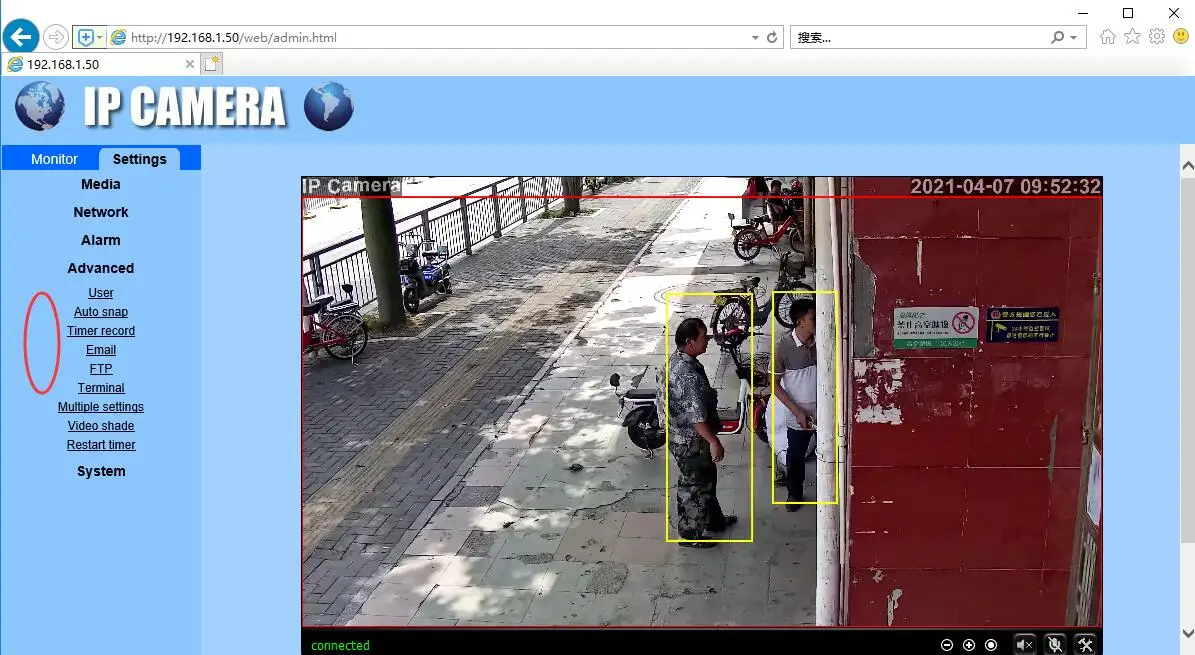Close the 192.168.1.50 tab

190,64
